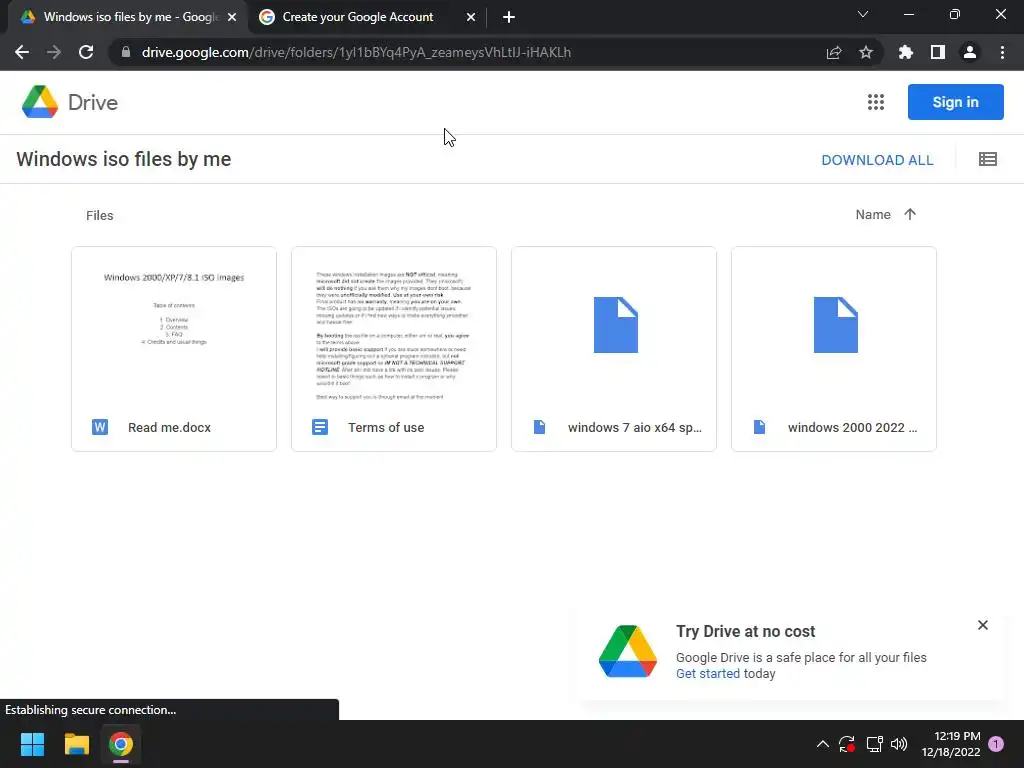Switch to list layout view

click(987, 159)
